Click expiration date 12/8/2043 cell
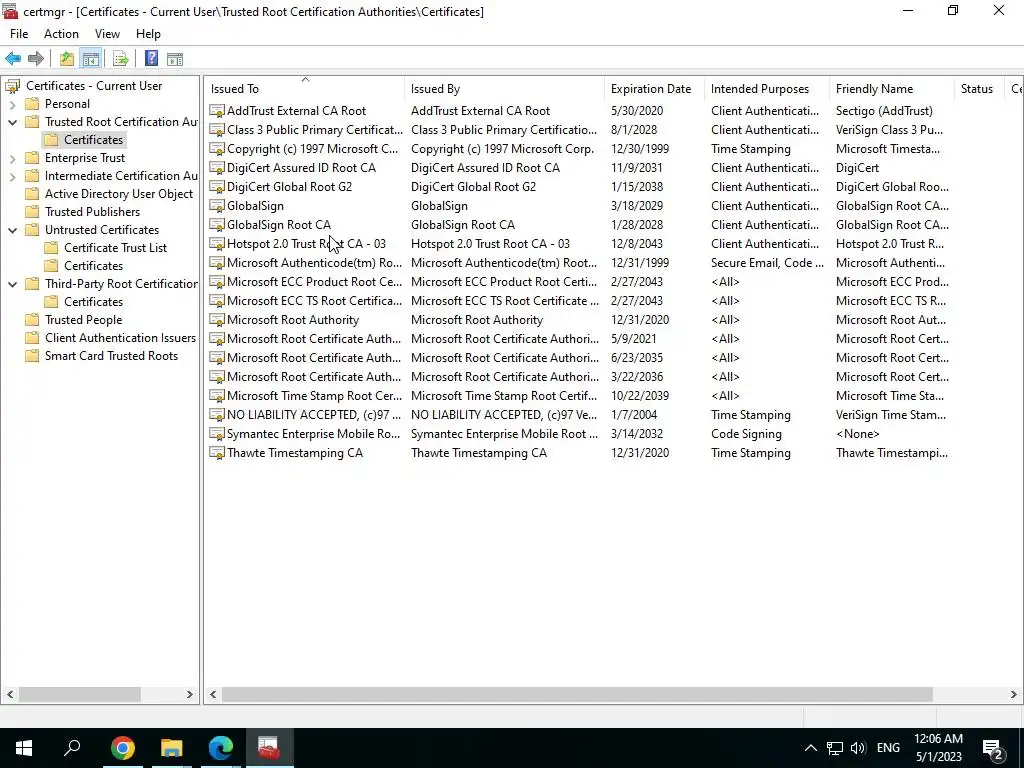 pyautogui.click(x=637, y=244)
